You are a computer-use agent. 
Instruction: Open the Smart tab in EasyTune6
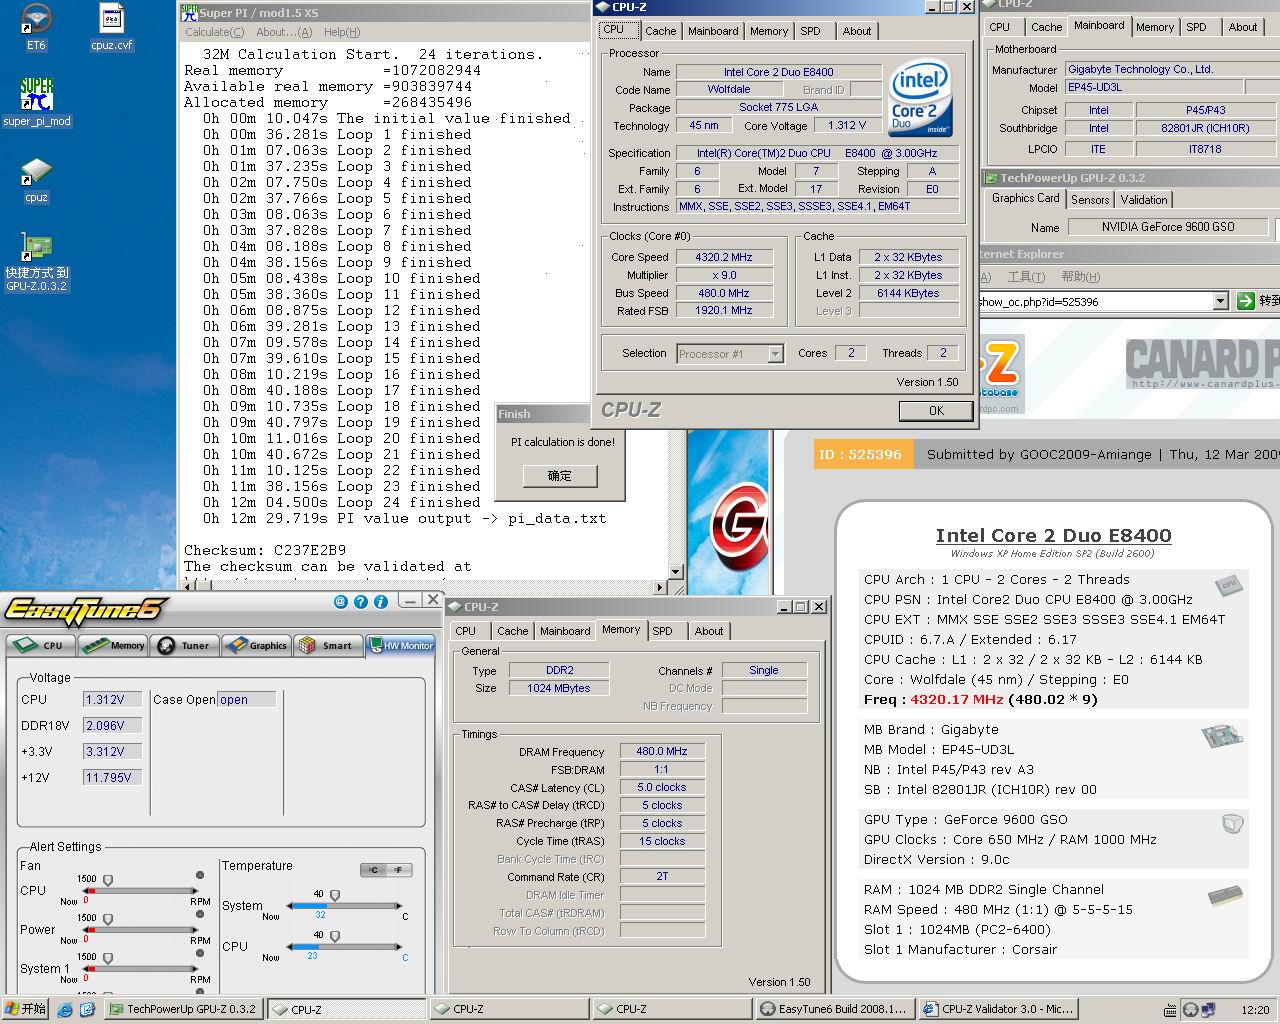pyautogui.click(x=328, y=645)
